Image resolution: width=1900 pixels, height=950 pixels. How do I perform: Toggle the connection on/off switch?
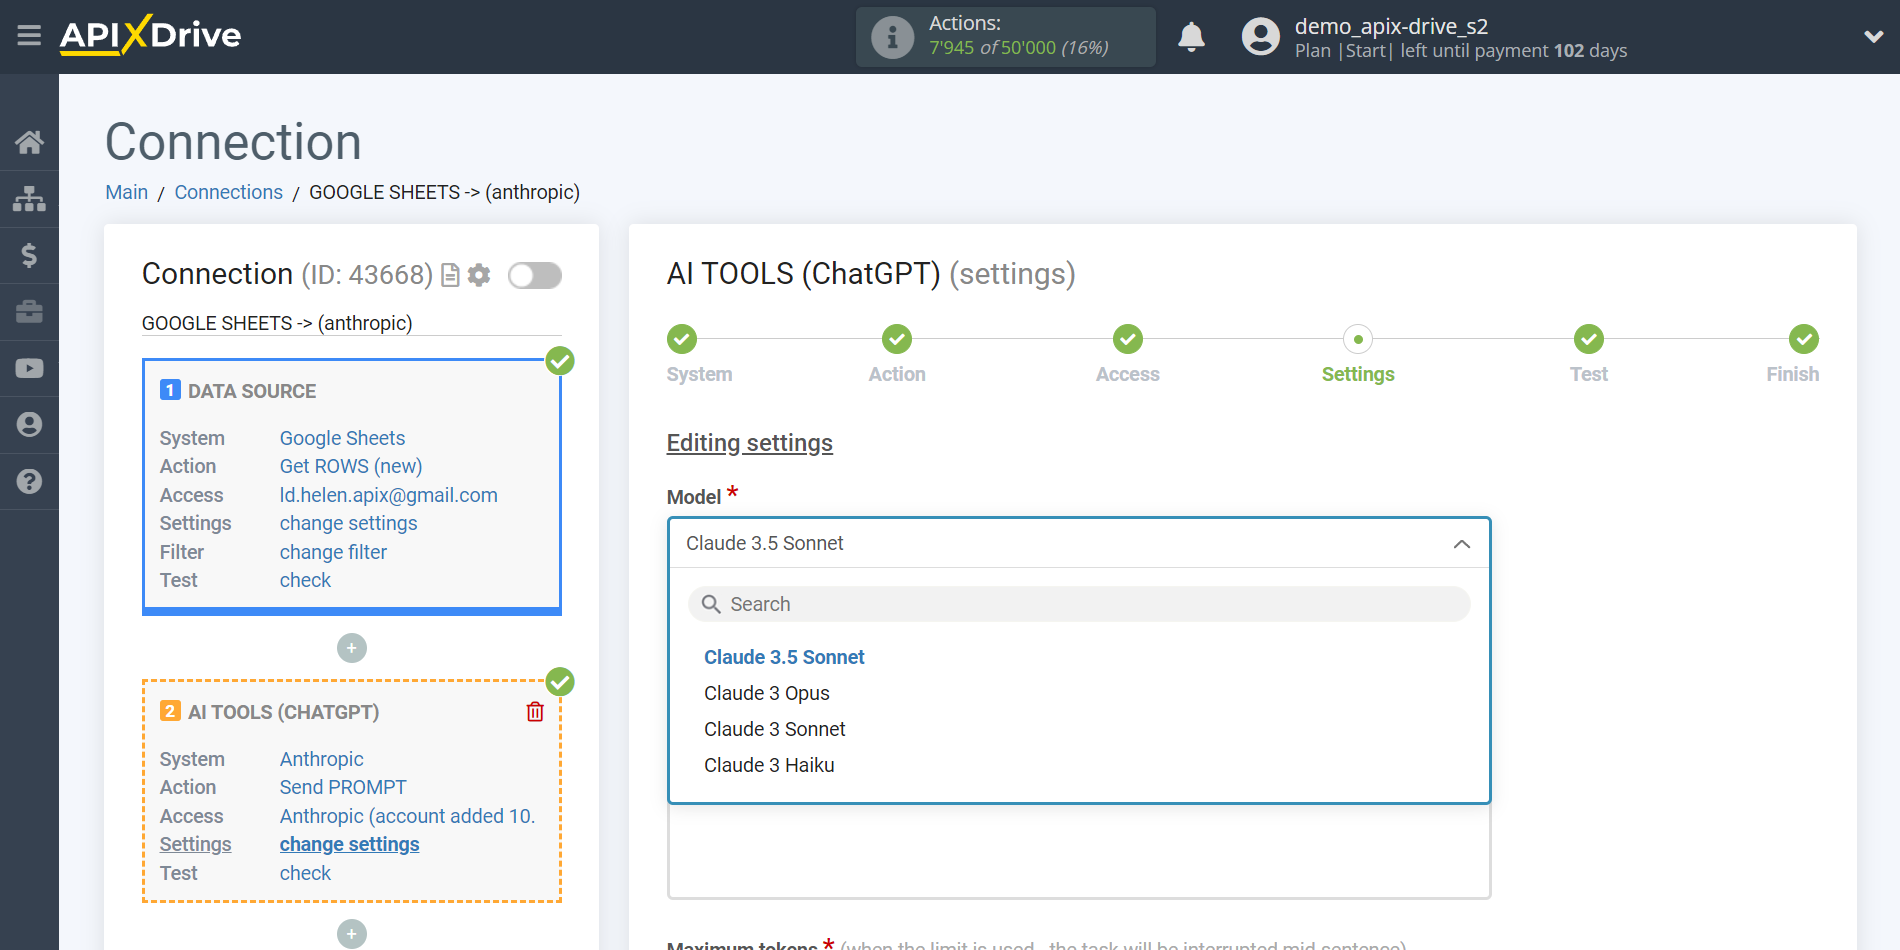535,275
